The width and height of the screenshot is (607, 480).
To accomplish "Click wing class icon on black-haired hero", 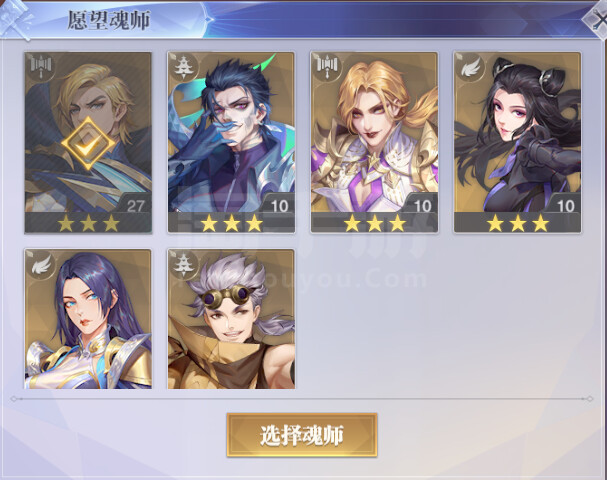I will click(x=470, y=66).
